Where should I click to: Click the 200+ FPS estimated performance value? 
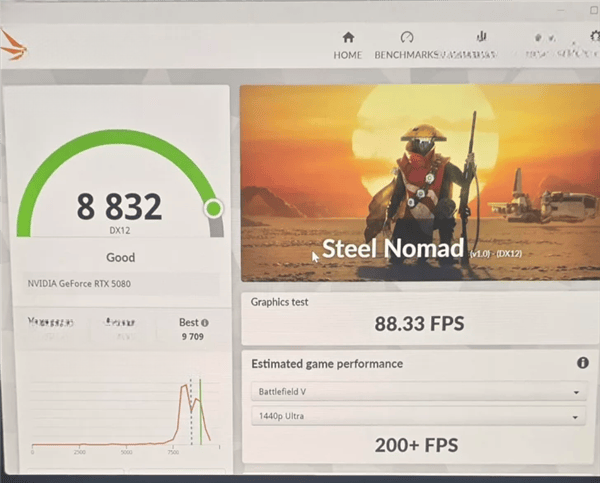tap(416, 445)
